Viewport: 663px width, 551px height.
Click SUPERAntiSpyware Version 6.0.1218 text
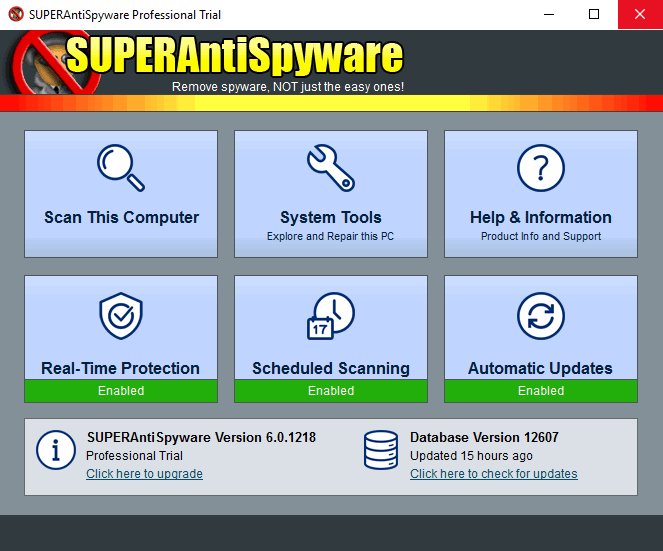201,437
